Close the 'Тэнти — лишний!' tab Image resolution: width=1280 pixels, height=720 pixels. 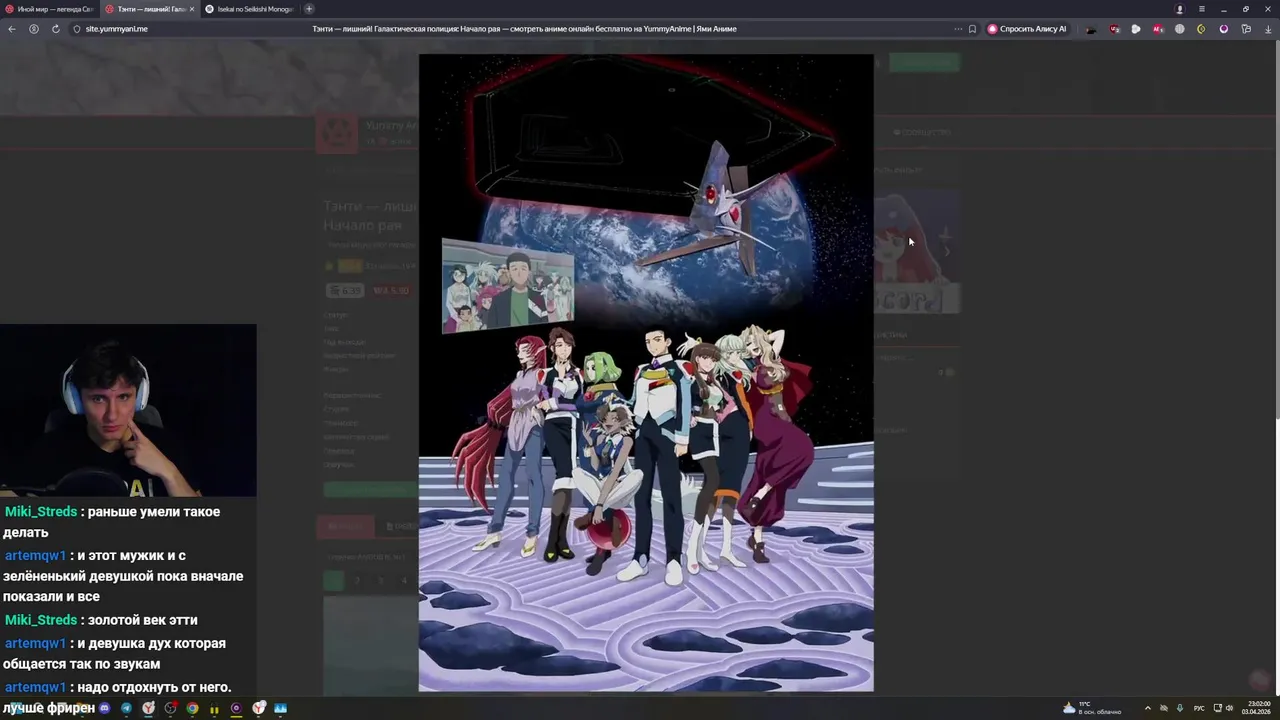(191, 9)
